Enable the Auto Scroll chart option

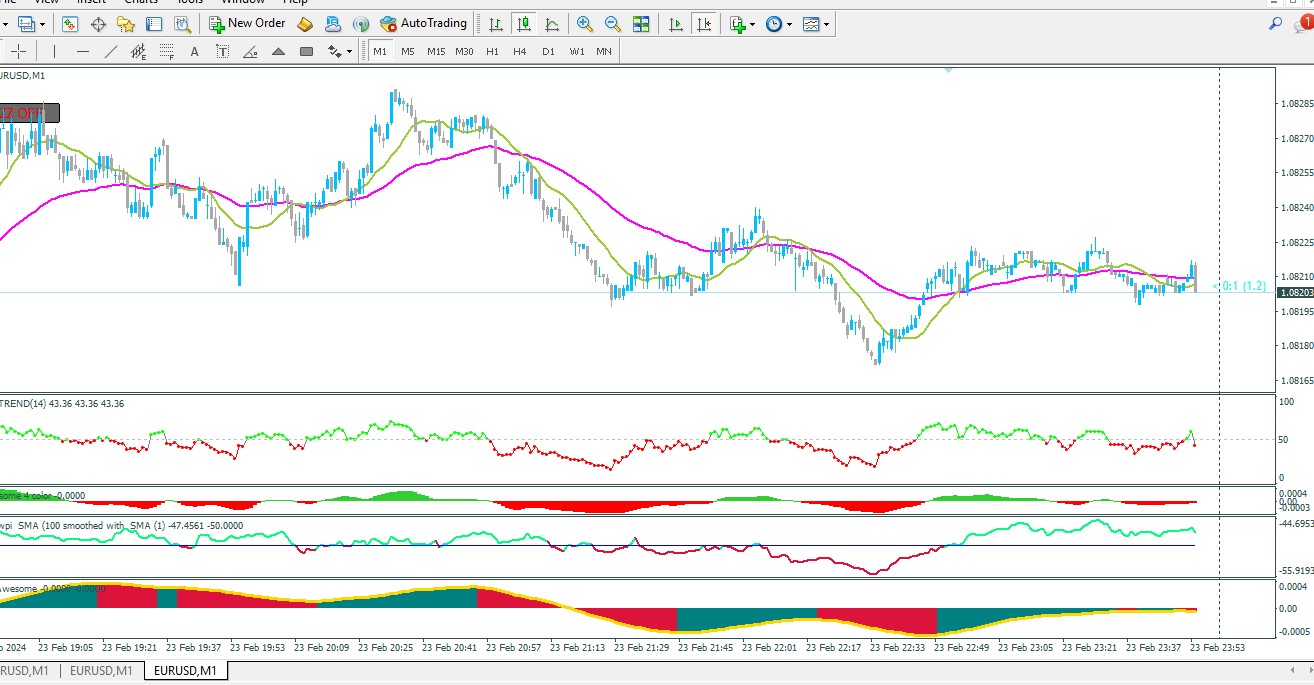(x=676, y=24)
